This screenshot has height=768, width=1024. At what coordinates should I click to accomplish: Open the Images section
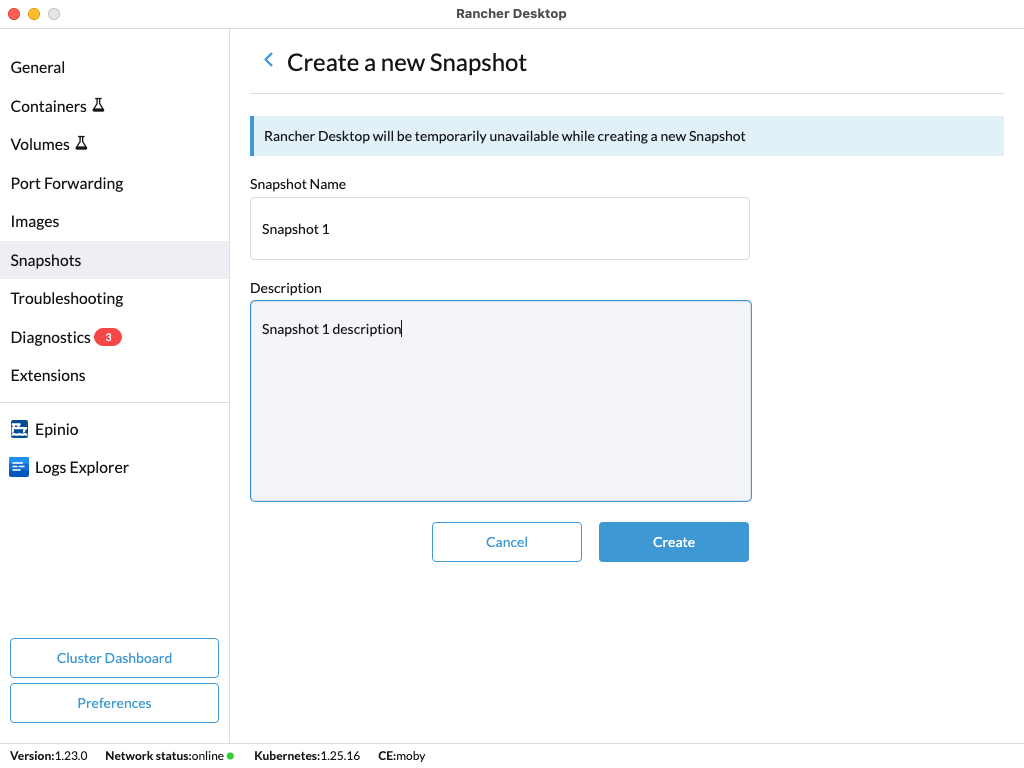(x=114, y=221)
